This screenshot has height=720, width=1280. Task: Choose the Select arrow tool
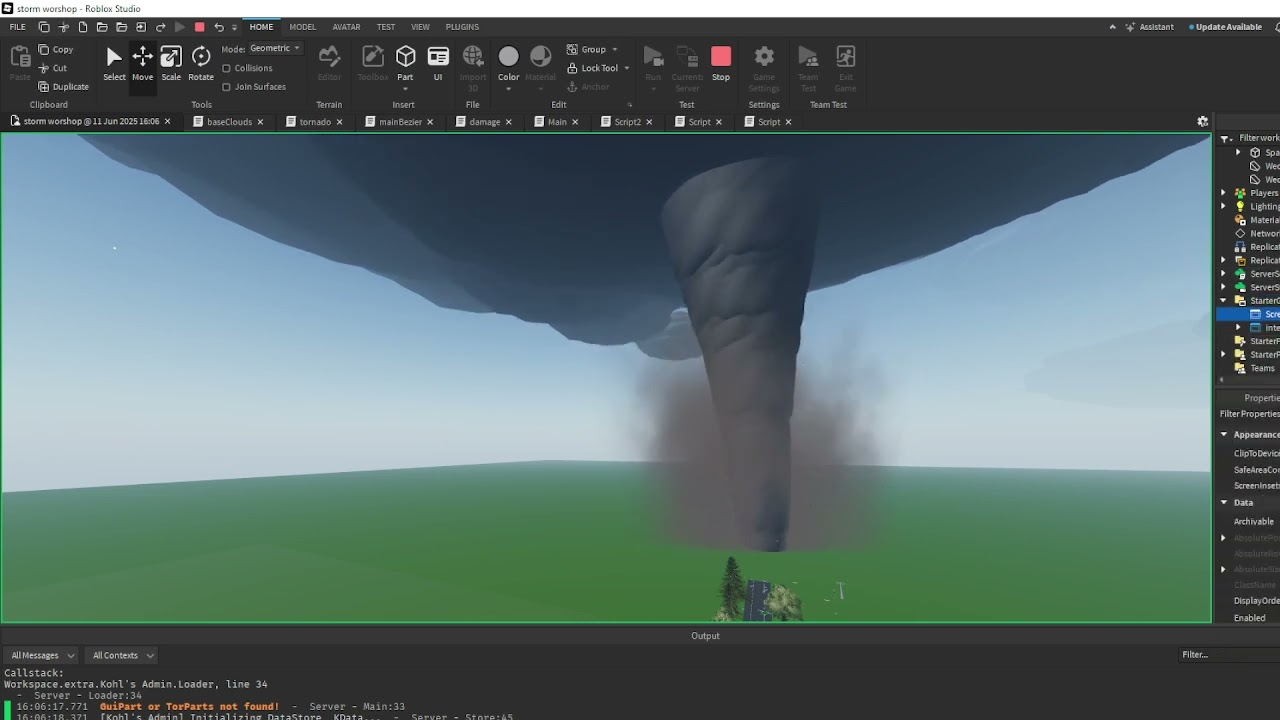114,64
